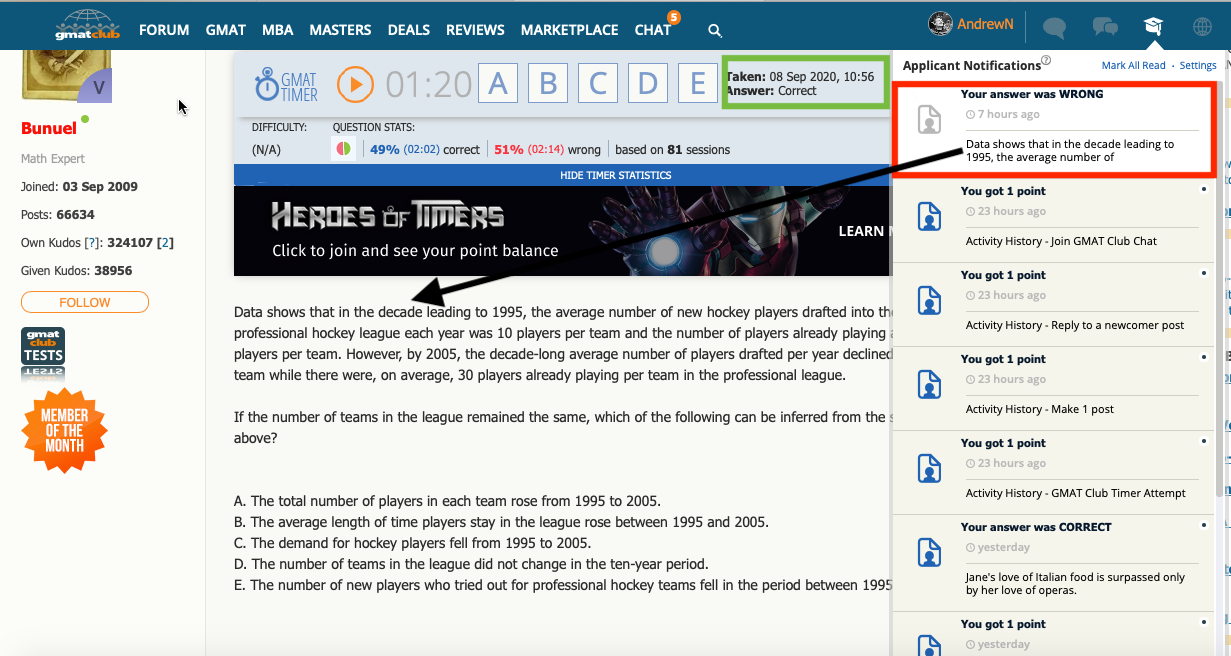The image size is (1231, 656).
Task: Click the globe icon in header
Action: pyautogui.click(x=1203, y=27)
